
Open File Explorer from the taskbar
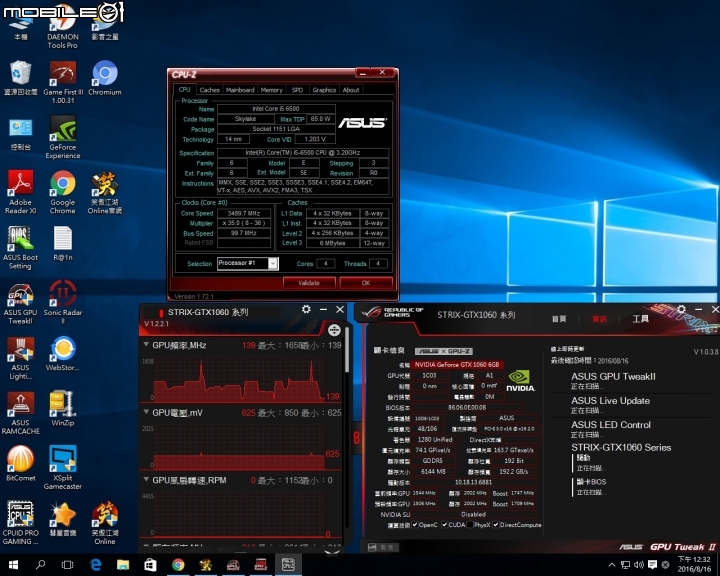tap(123, 565)
